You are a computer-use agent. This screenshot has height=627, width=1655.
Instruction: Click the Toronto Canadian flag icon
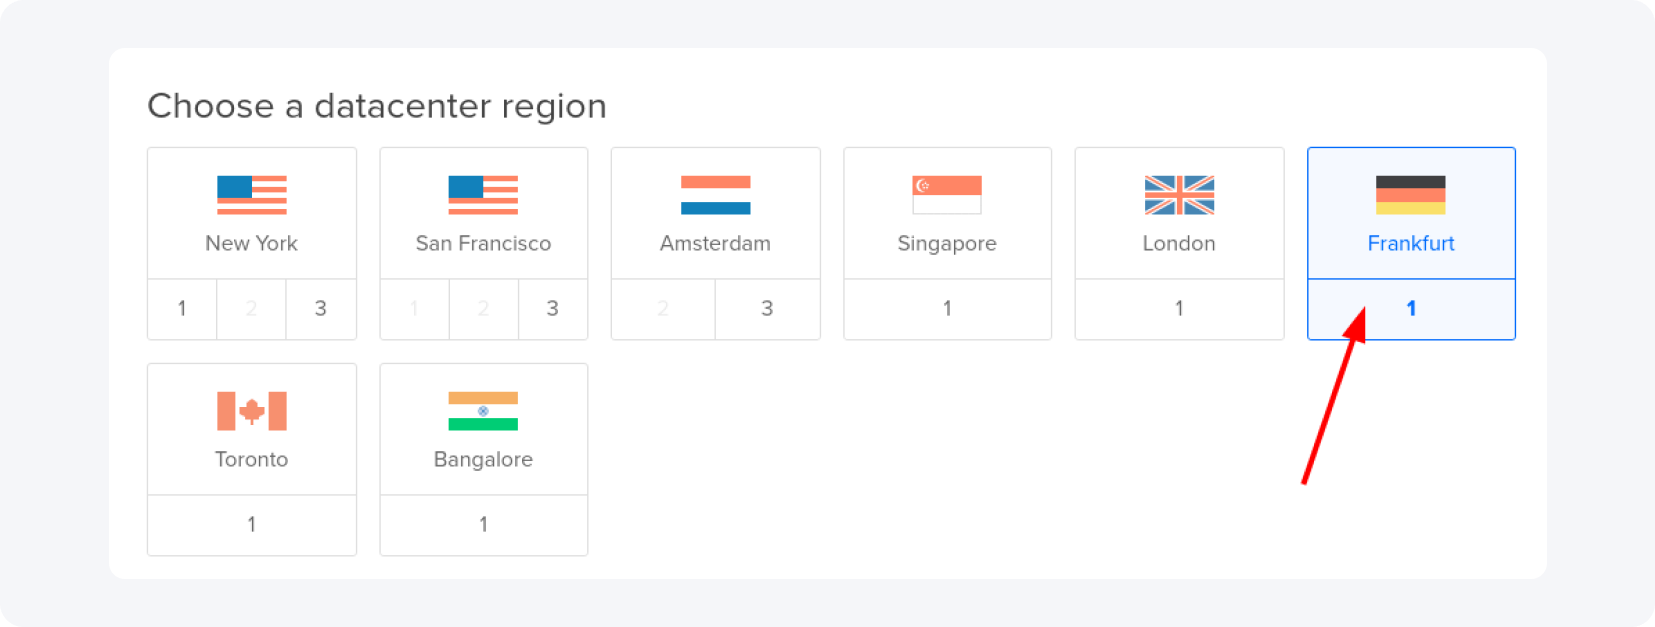pos(252,411)
